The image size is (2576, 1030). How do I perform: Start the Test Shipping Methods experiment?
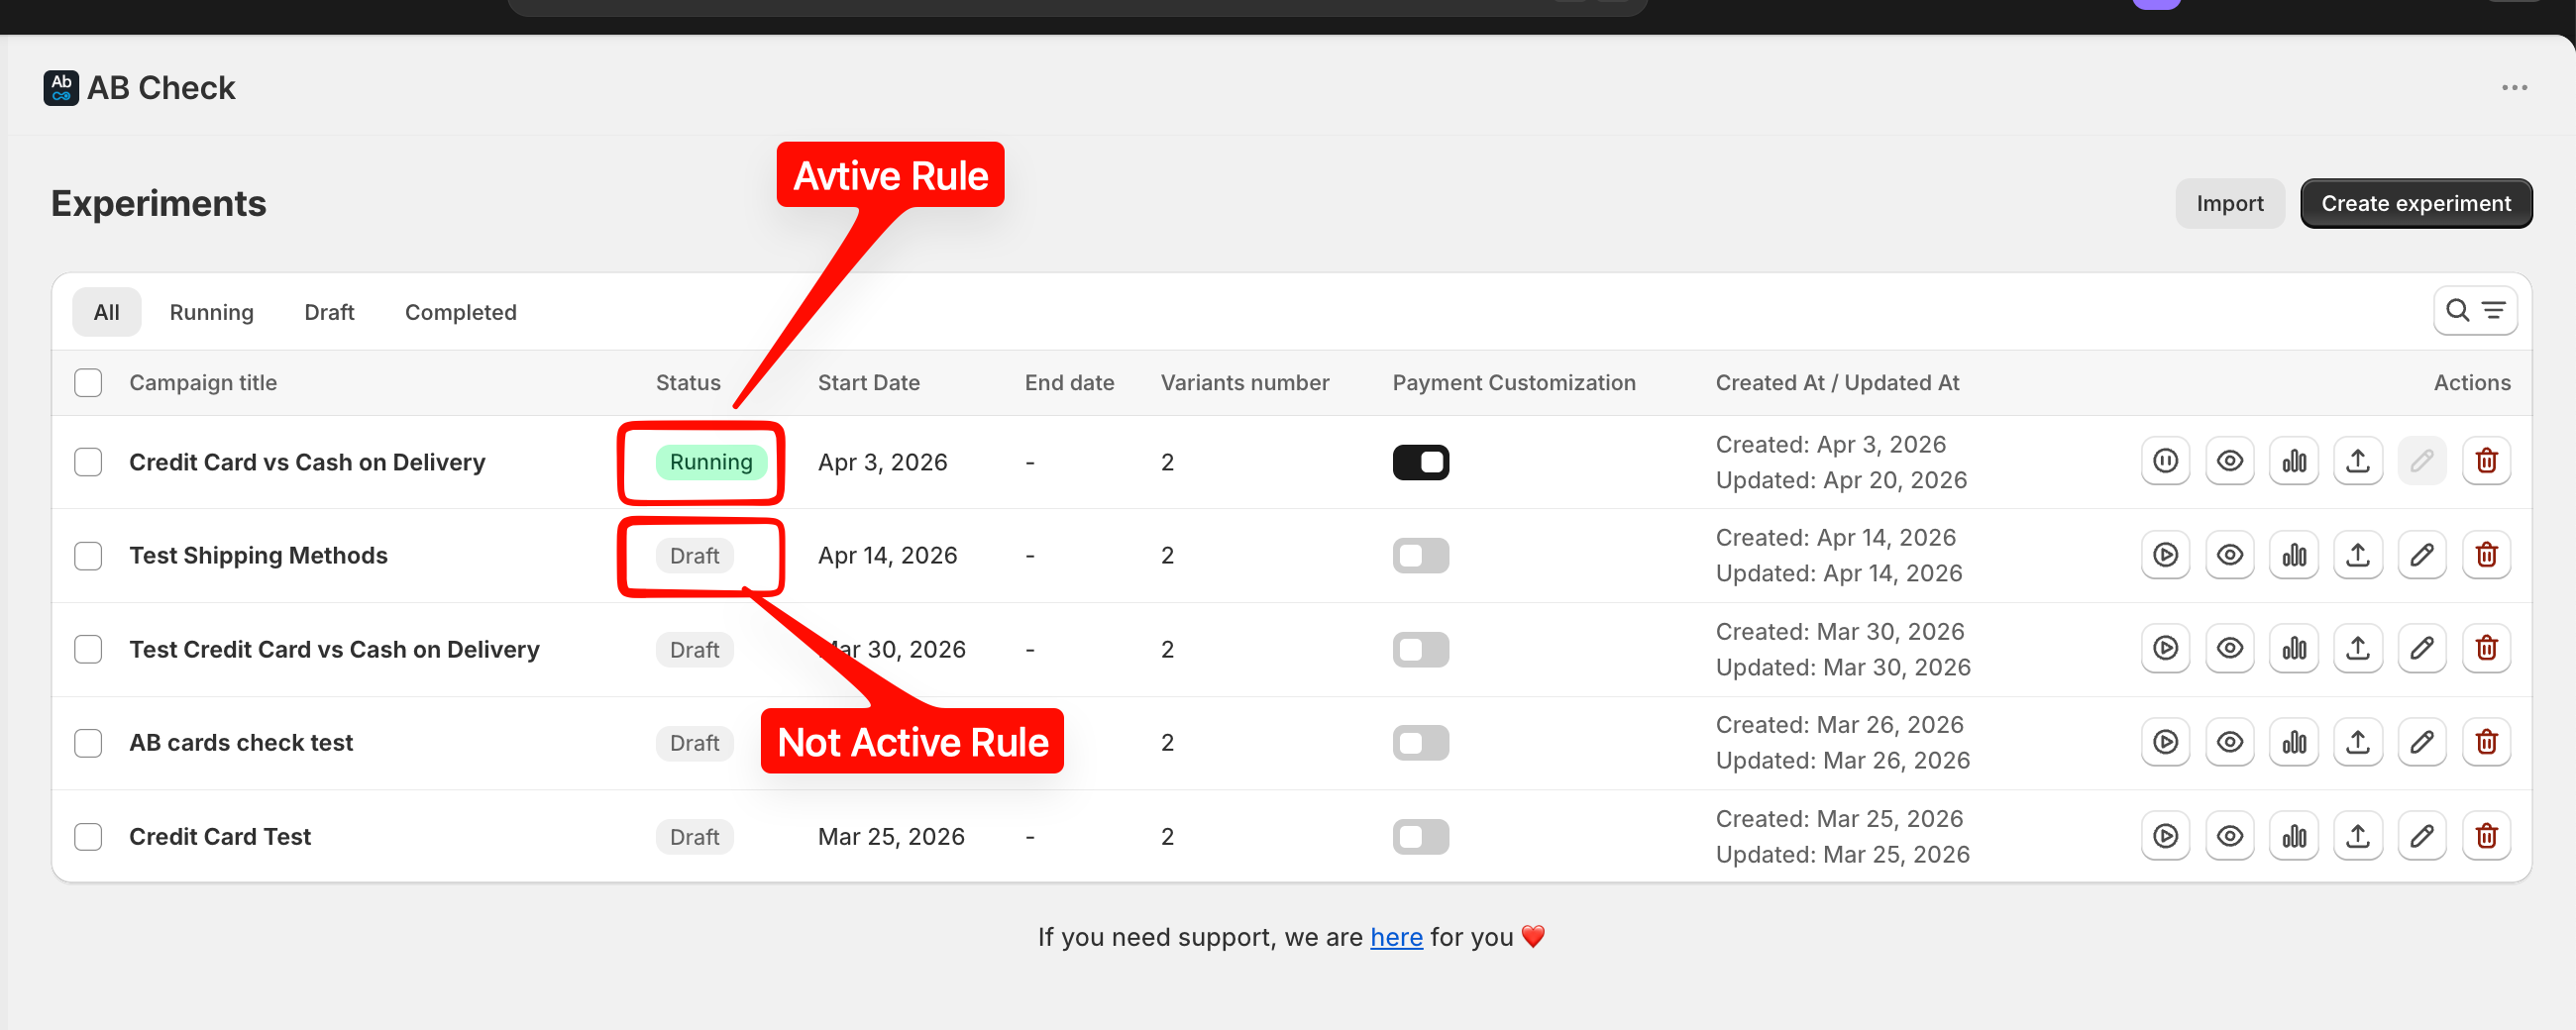(2165, 555)
